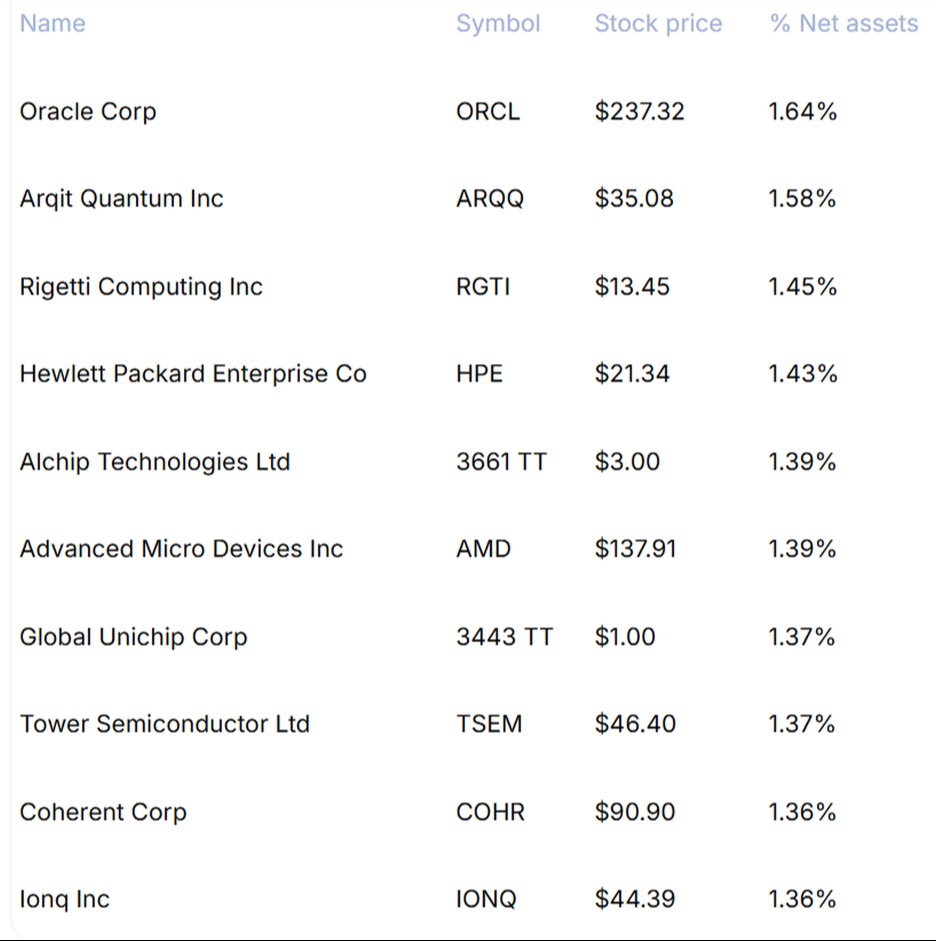Open Global Unichip Corp holding
936x941 pixels.
click(133, 637)
